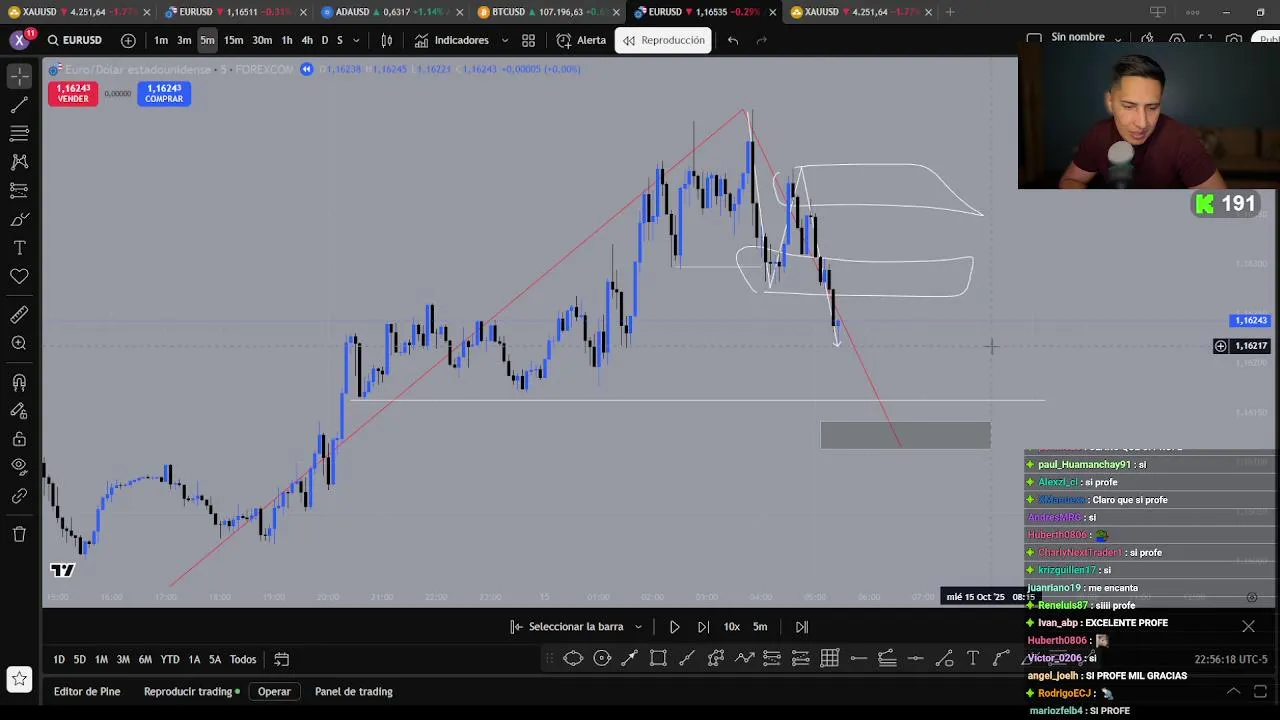Select the table grid favorite tool
Viewport: 1280px width, 720px height.
pos(830,658)
